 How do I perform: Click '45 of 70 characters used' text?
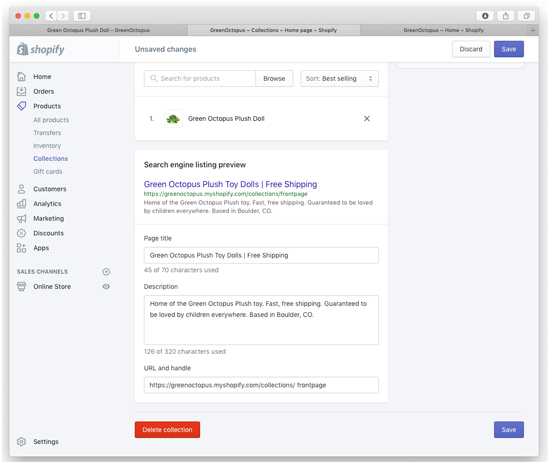tap(181, 270)
